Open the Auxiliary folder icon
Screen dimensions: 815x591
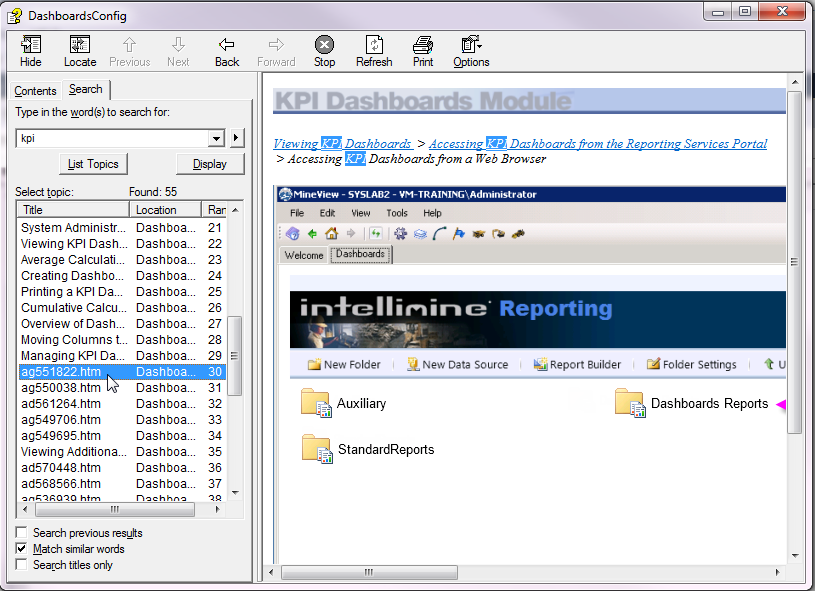coord(316,403)
